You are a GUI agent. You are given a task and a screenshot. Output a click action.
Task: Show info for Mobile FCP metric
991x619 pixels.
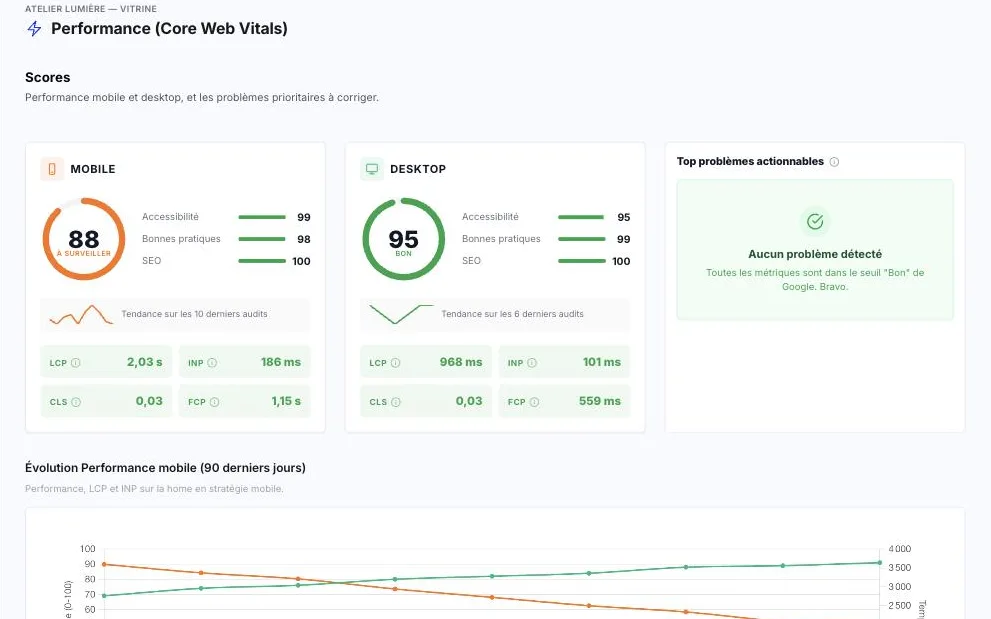214,402
